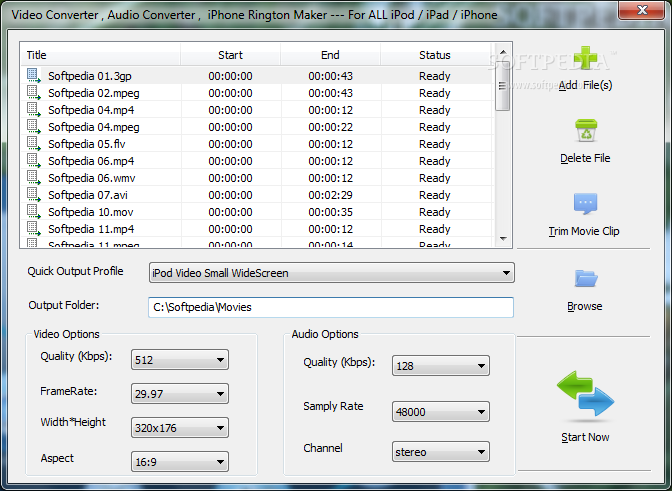Select the Softpedia 02.mpeg row title
672x491 pixels.
coord(93,93)
